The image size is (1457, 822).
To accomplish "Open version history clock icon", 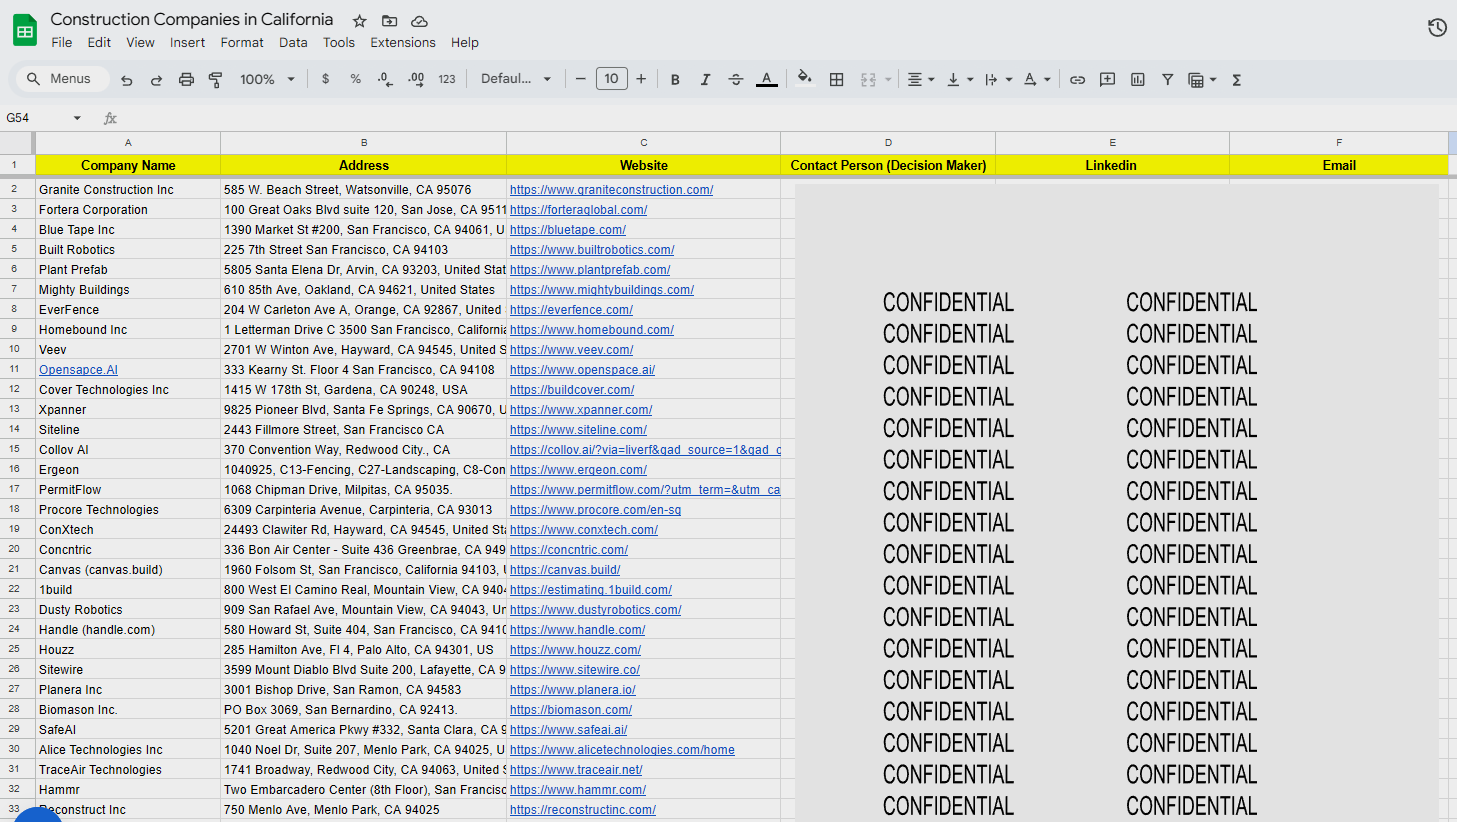I will point(1437,28).
